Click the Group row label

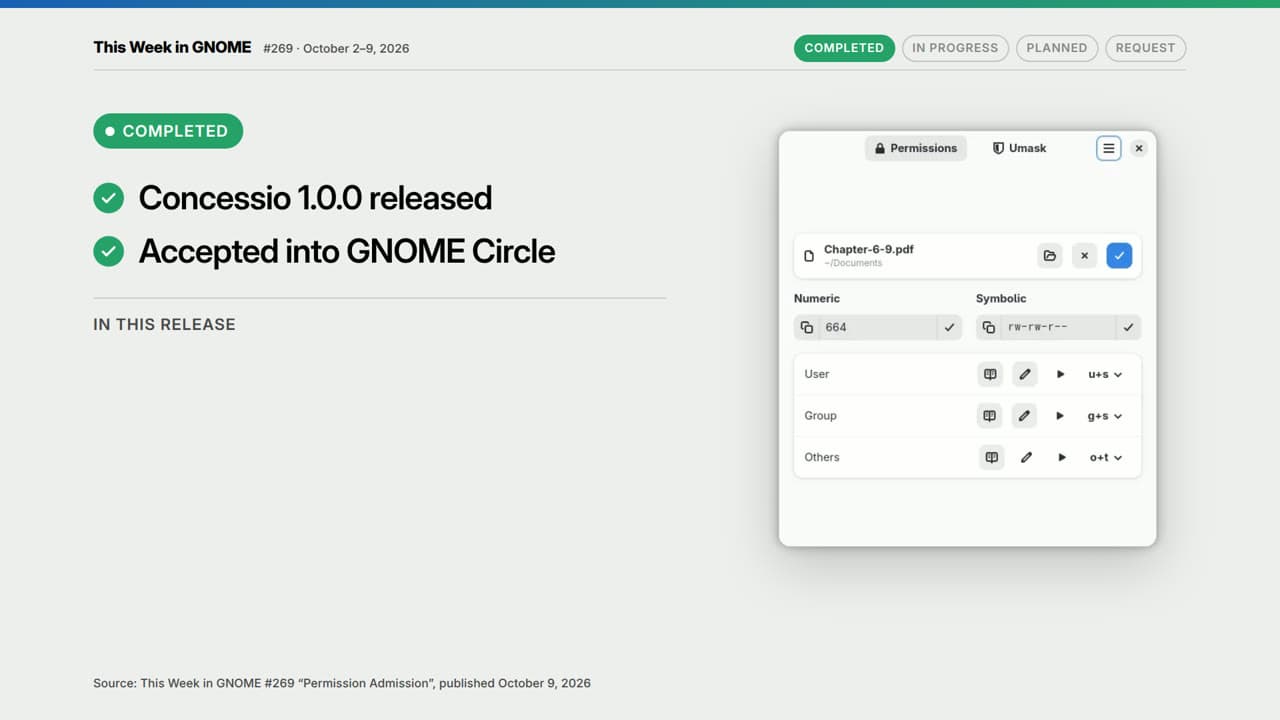pyautogui.click(x=820, y=416)
